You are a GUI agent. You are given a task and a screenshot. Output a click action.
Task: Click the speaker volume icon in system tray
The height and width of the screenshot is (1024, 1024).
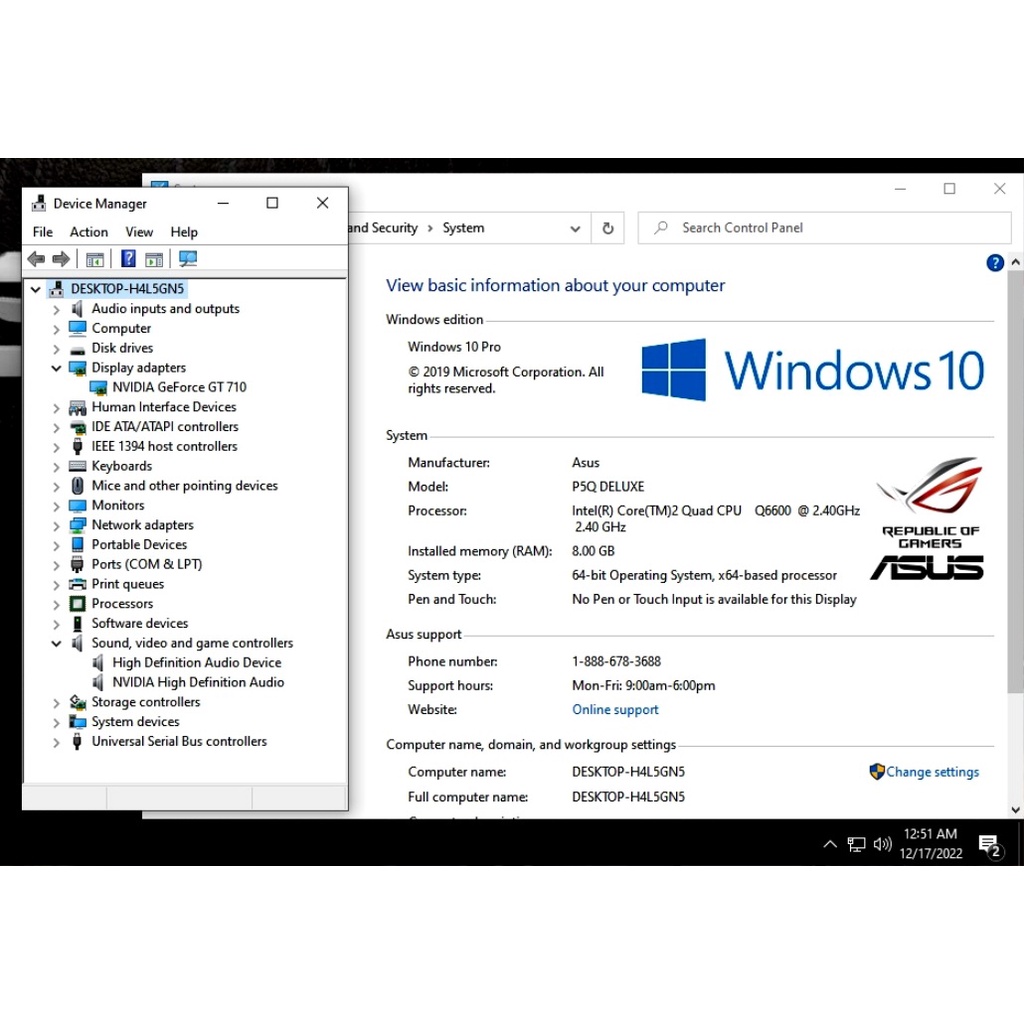pos(882,844)
